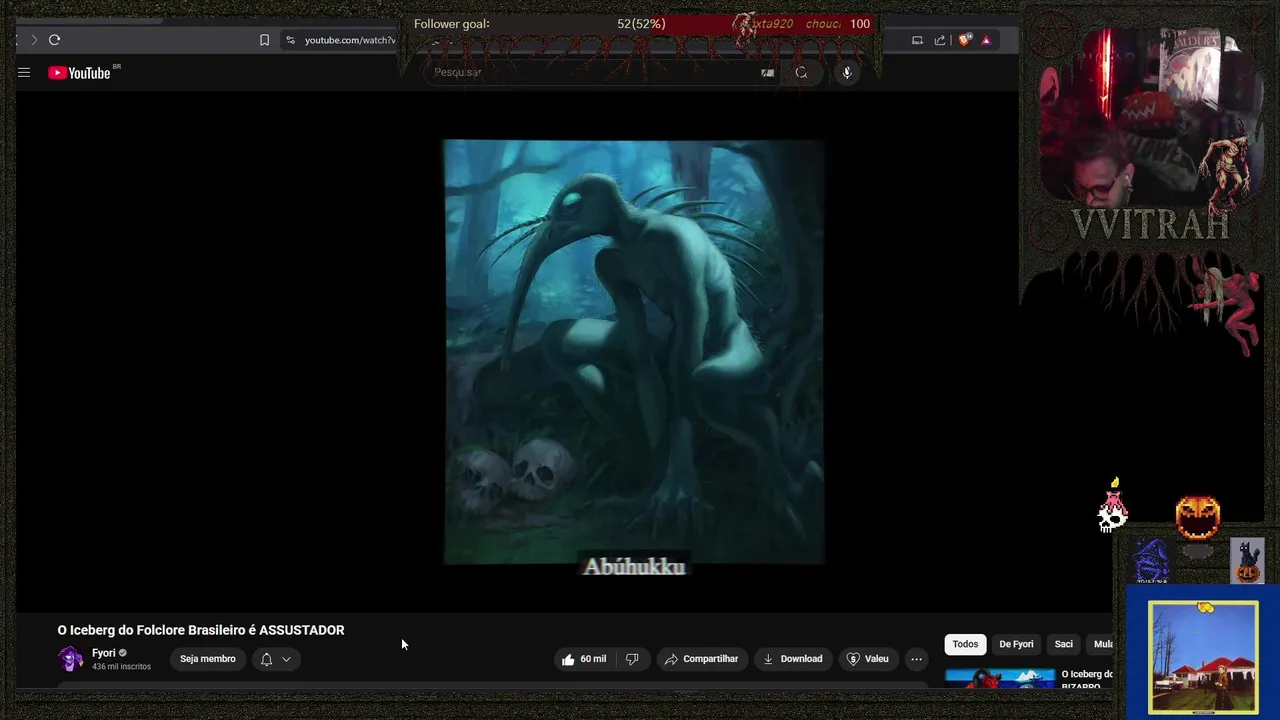Open the Fyori channel avatar
This screenshot has height=720, width=1280.
click(x=71, y=659)
